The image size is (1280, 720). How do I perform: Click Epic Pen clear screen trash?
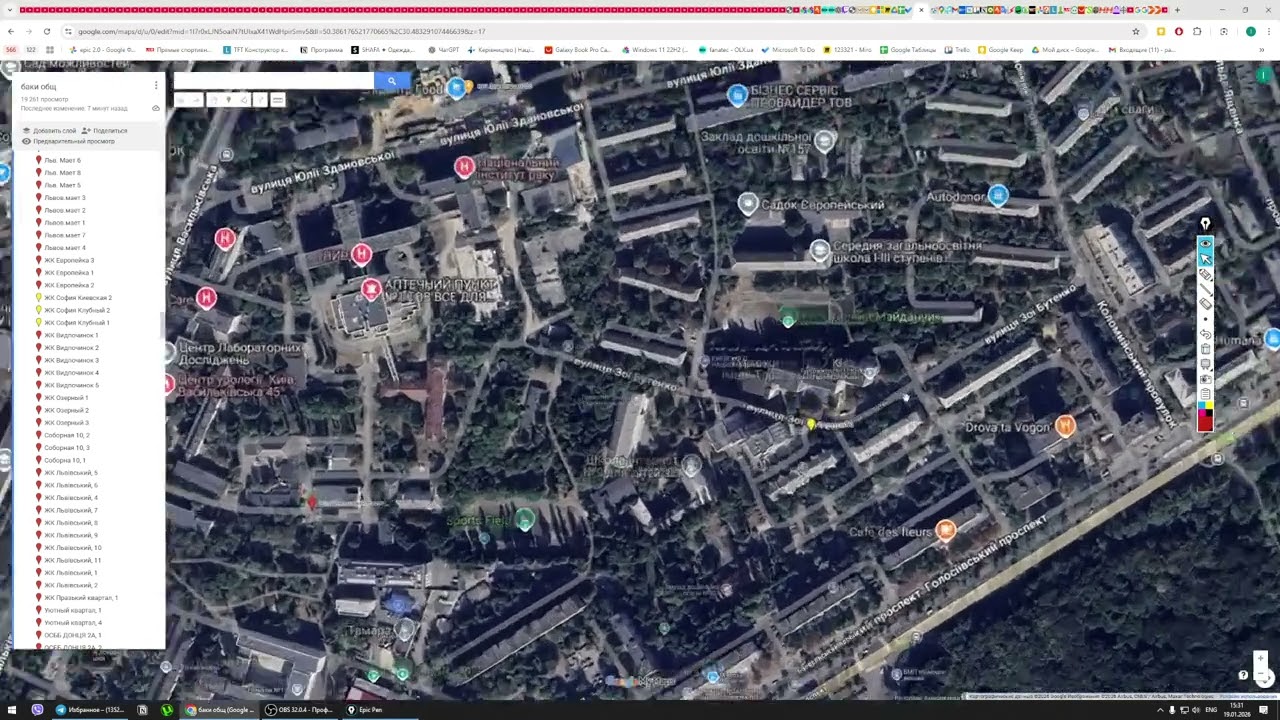click(1205, 348)
